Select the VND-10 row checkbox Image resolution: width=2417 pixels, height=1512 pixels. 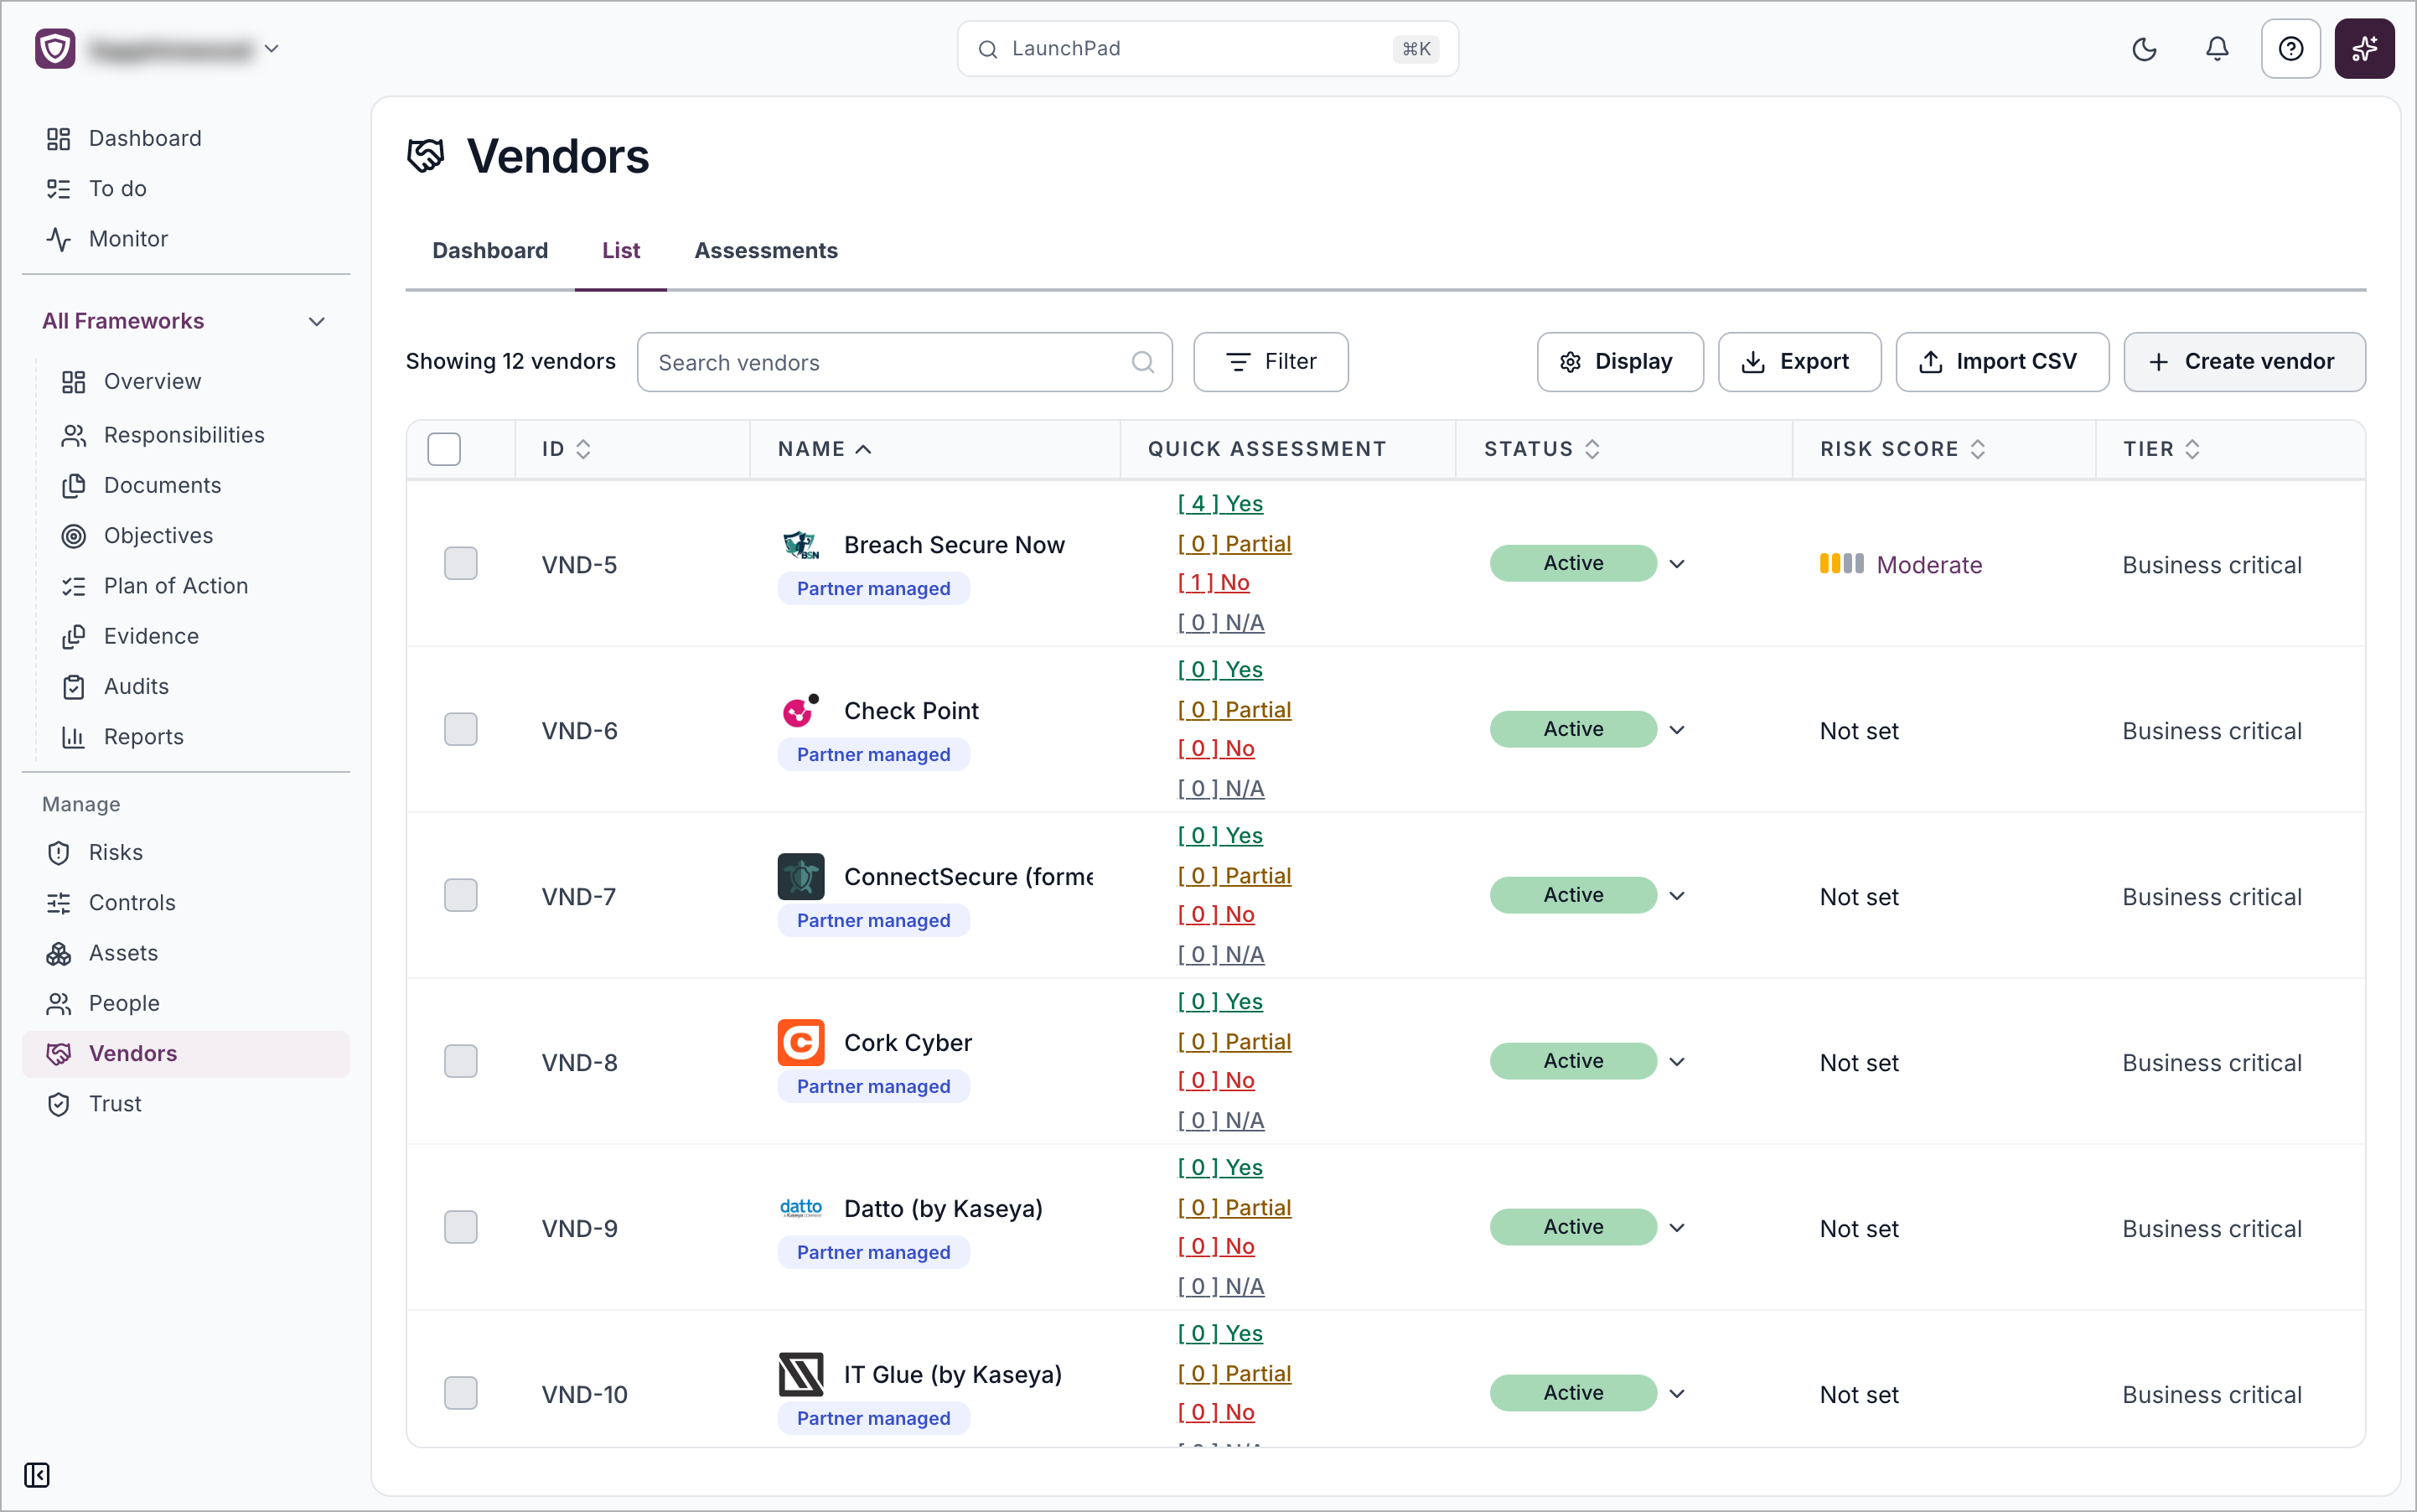pos(460,1393)
